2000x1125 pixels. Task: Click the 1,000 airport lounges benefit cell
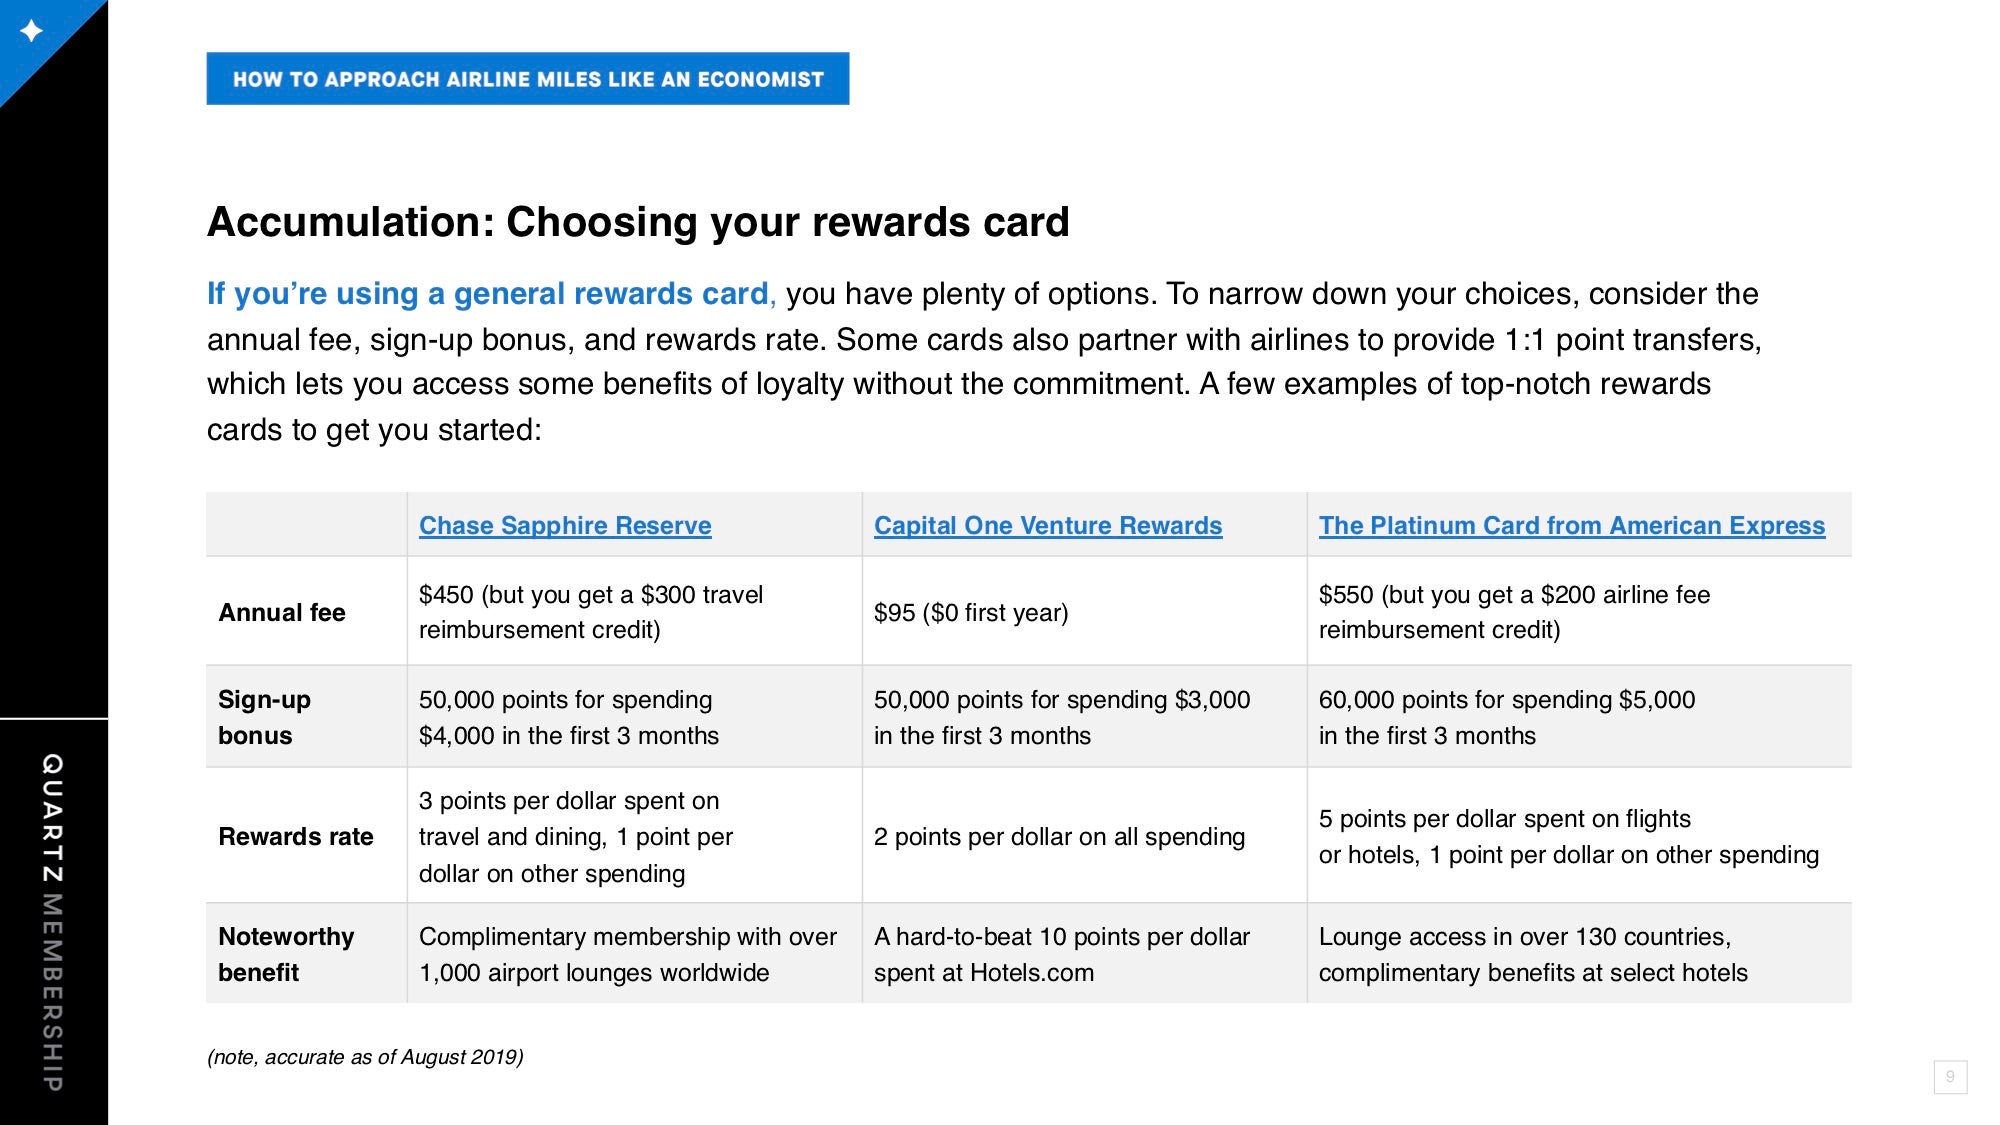pos(635,954)
